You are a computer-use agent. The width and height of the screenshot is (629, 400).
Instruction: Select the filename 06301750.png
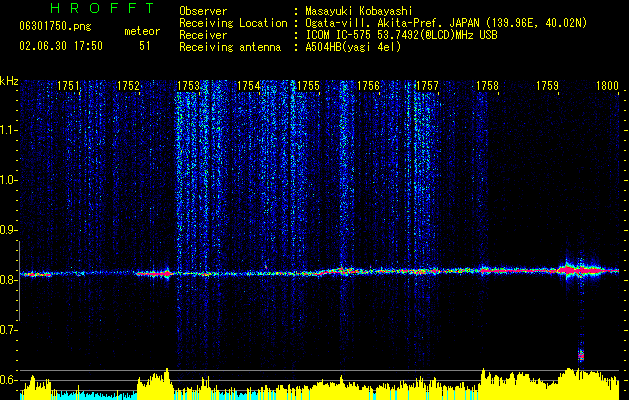(55, 27)
